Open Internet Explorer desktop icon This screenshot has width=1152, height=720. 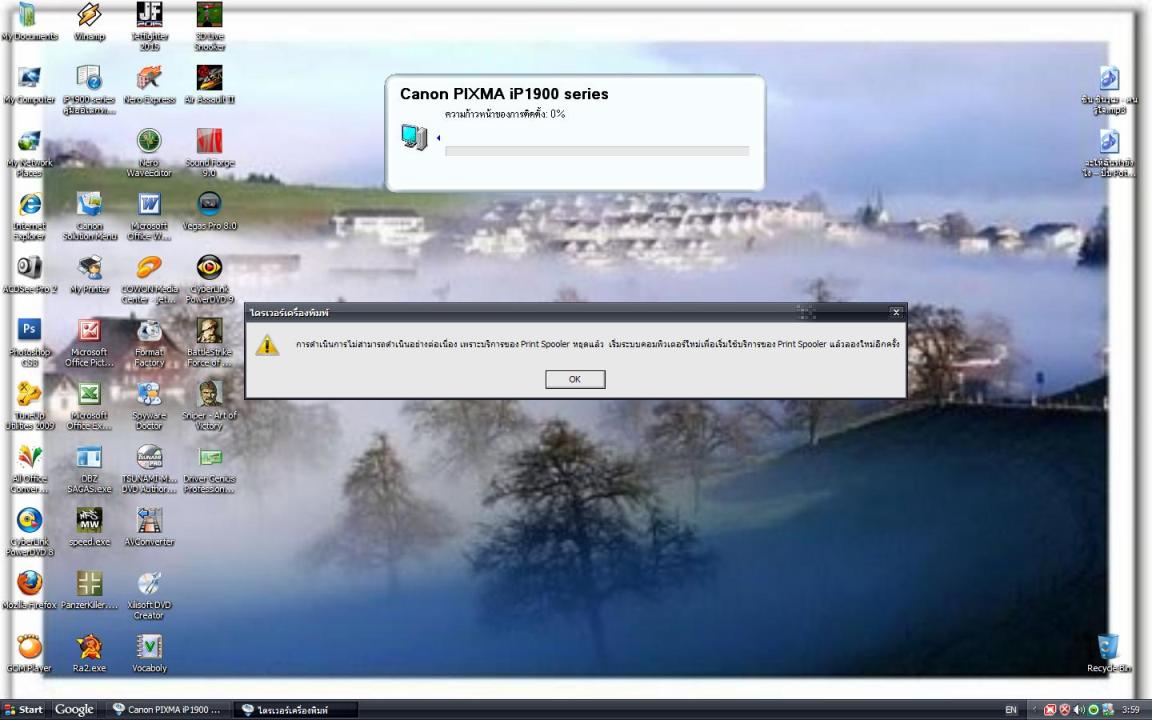point(29,216)
